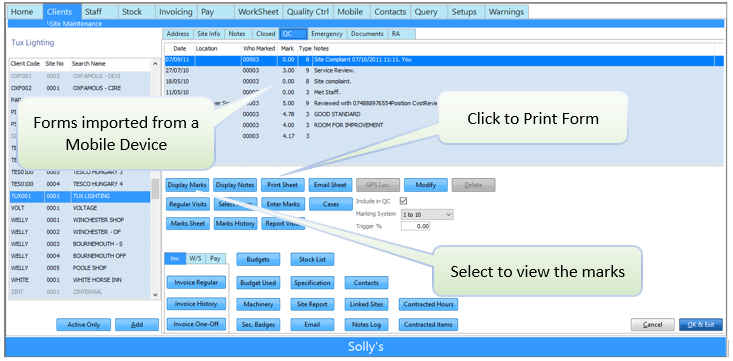Open the Marks Sheet button

tap(187, 224)
